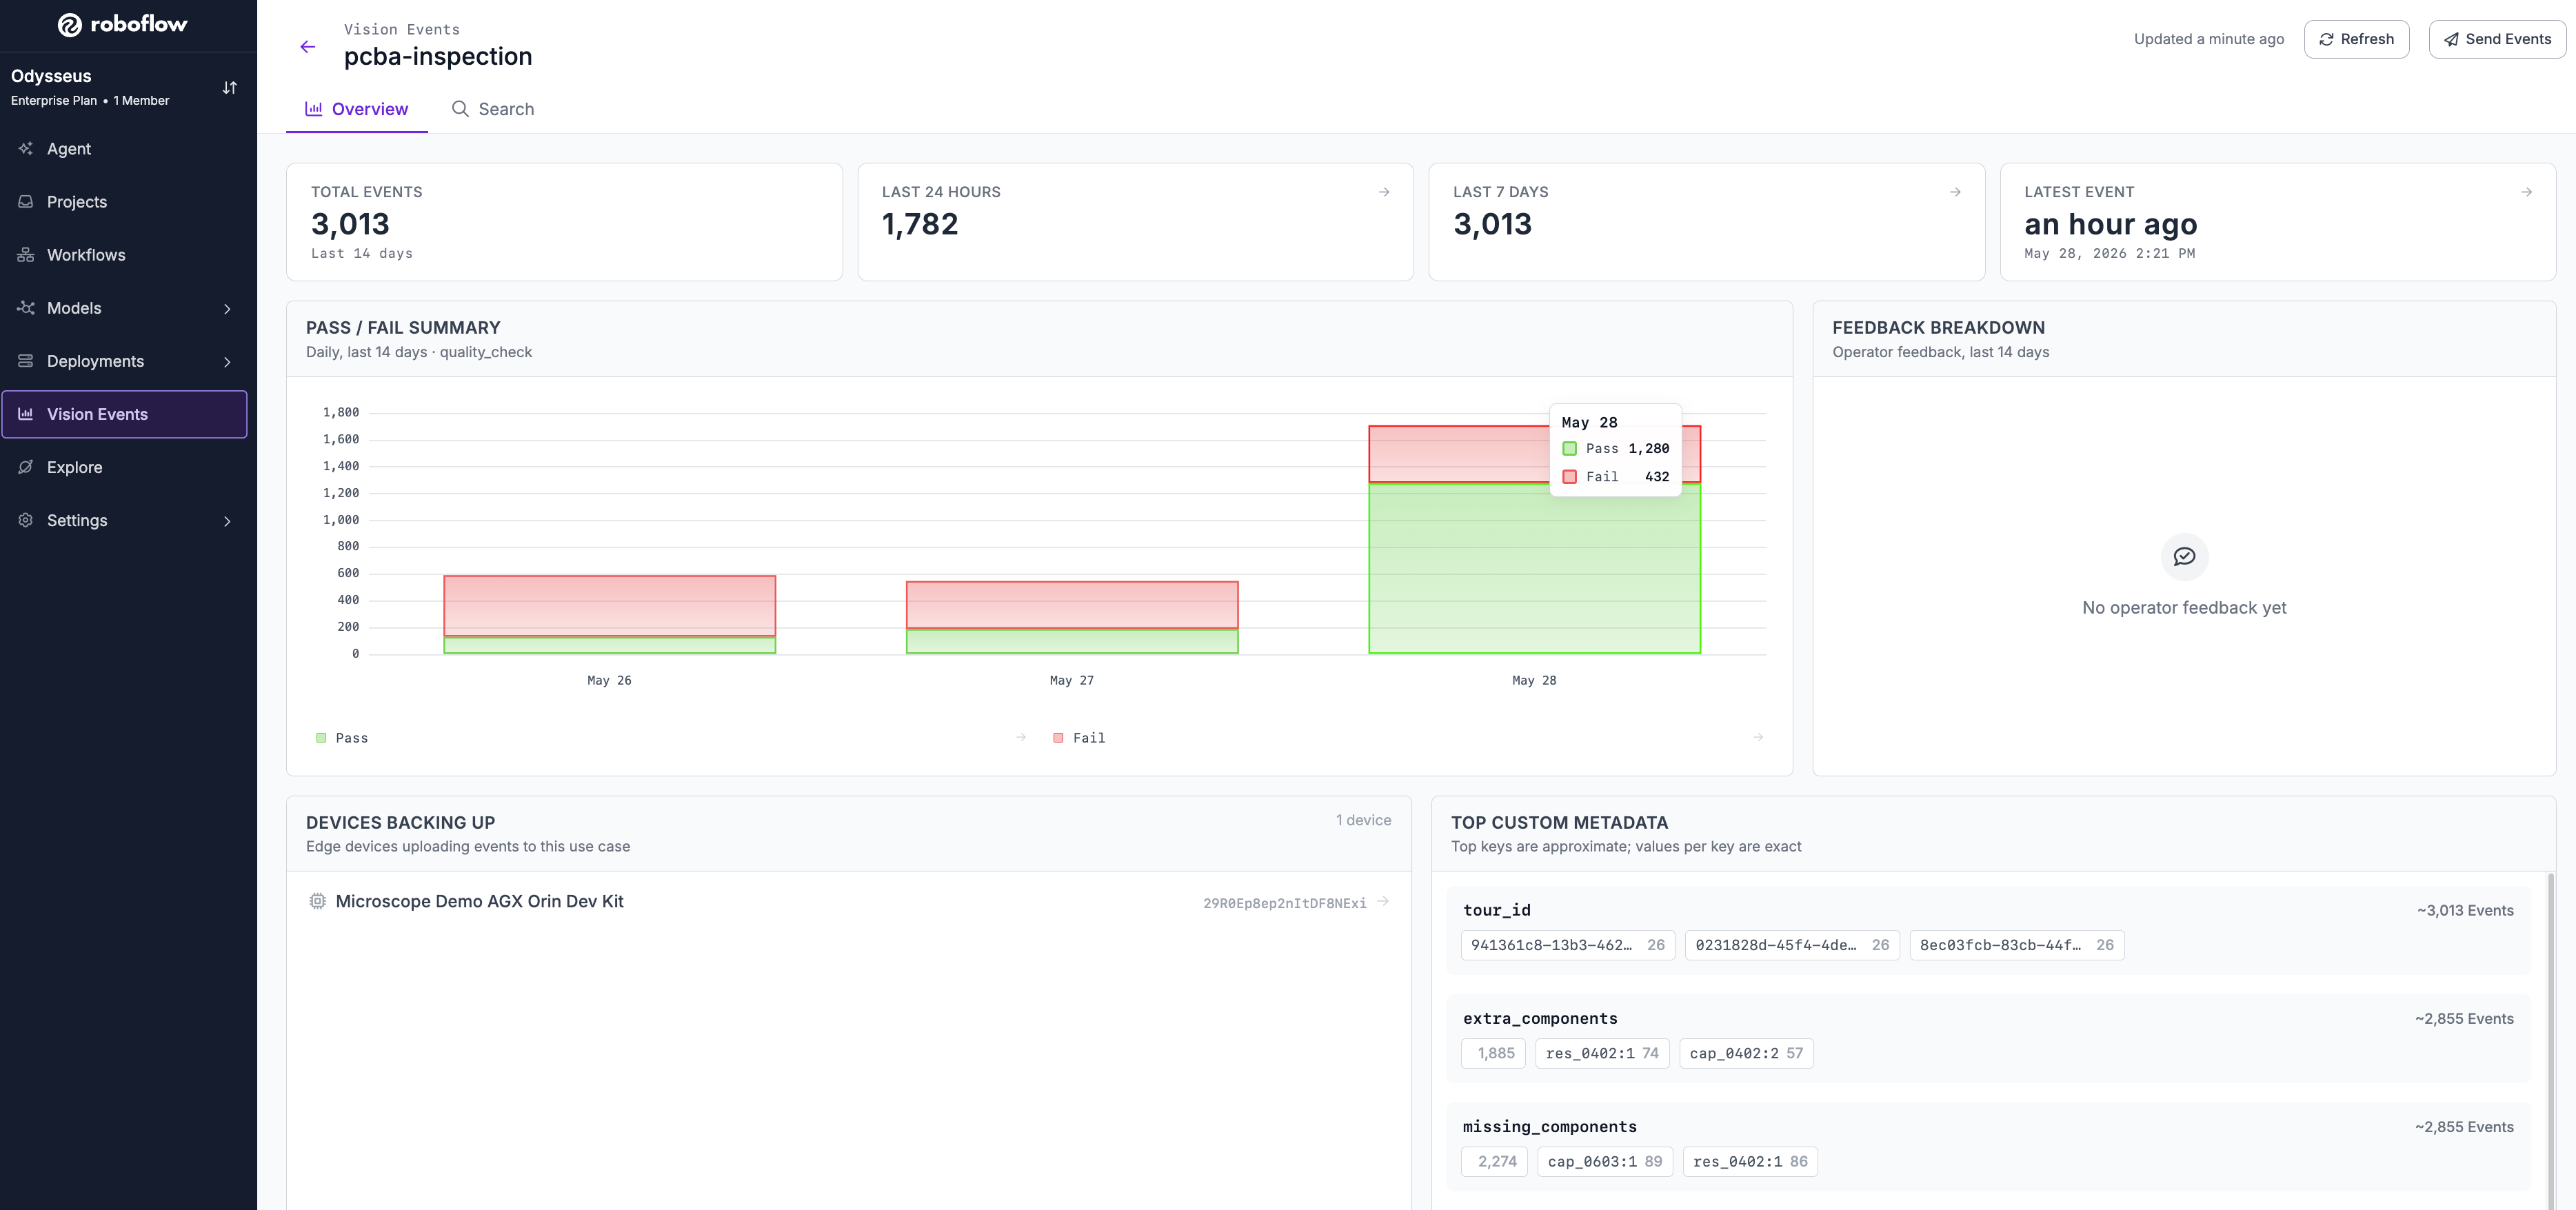The image size is (2576, 1210).
Task: Select the Overview tab
Action: click(357, 109)
